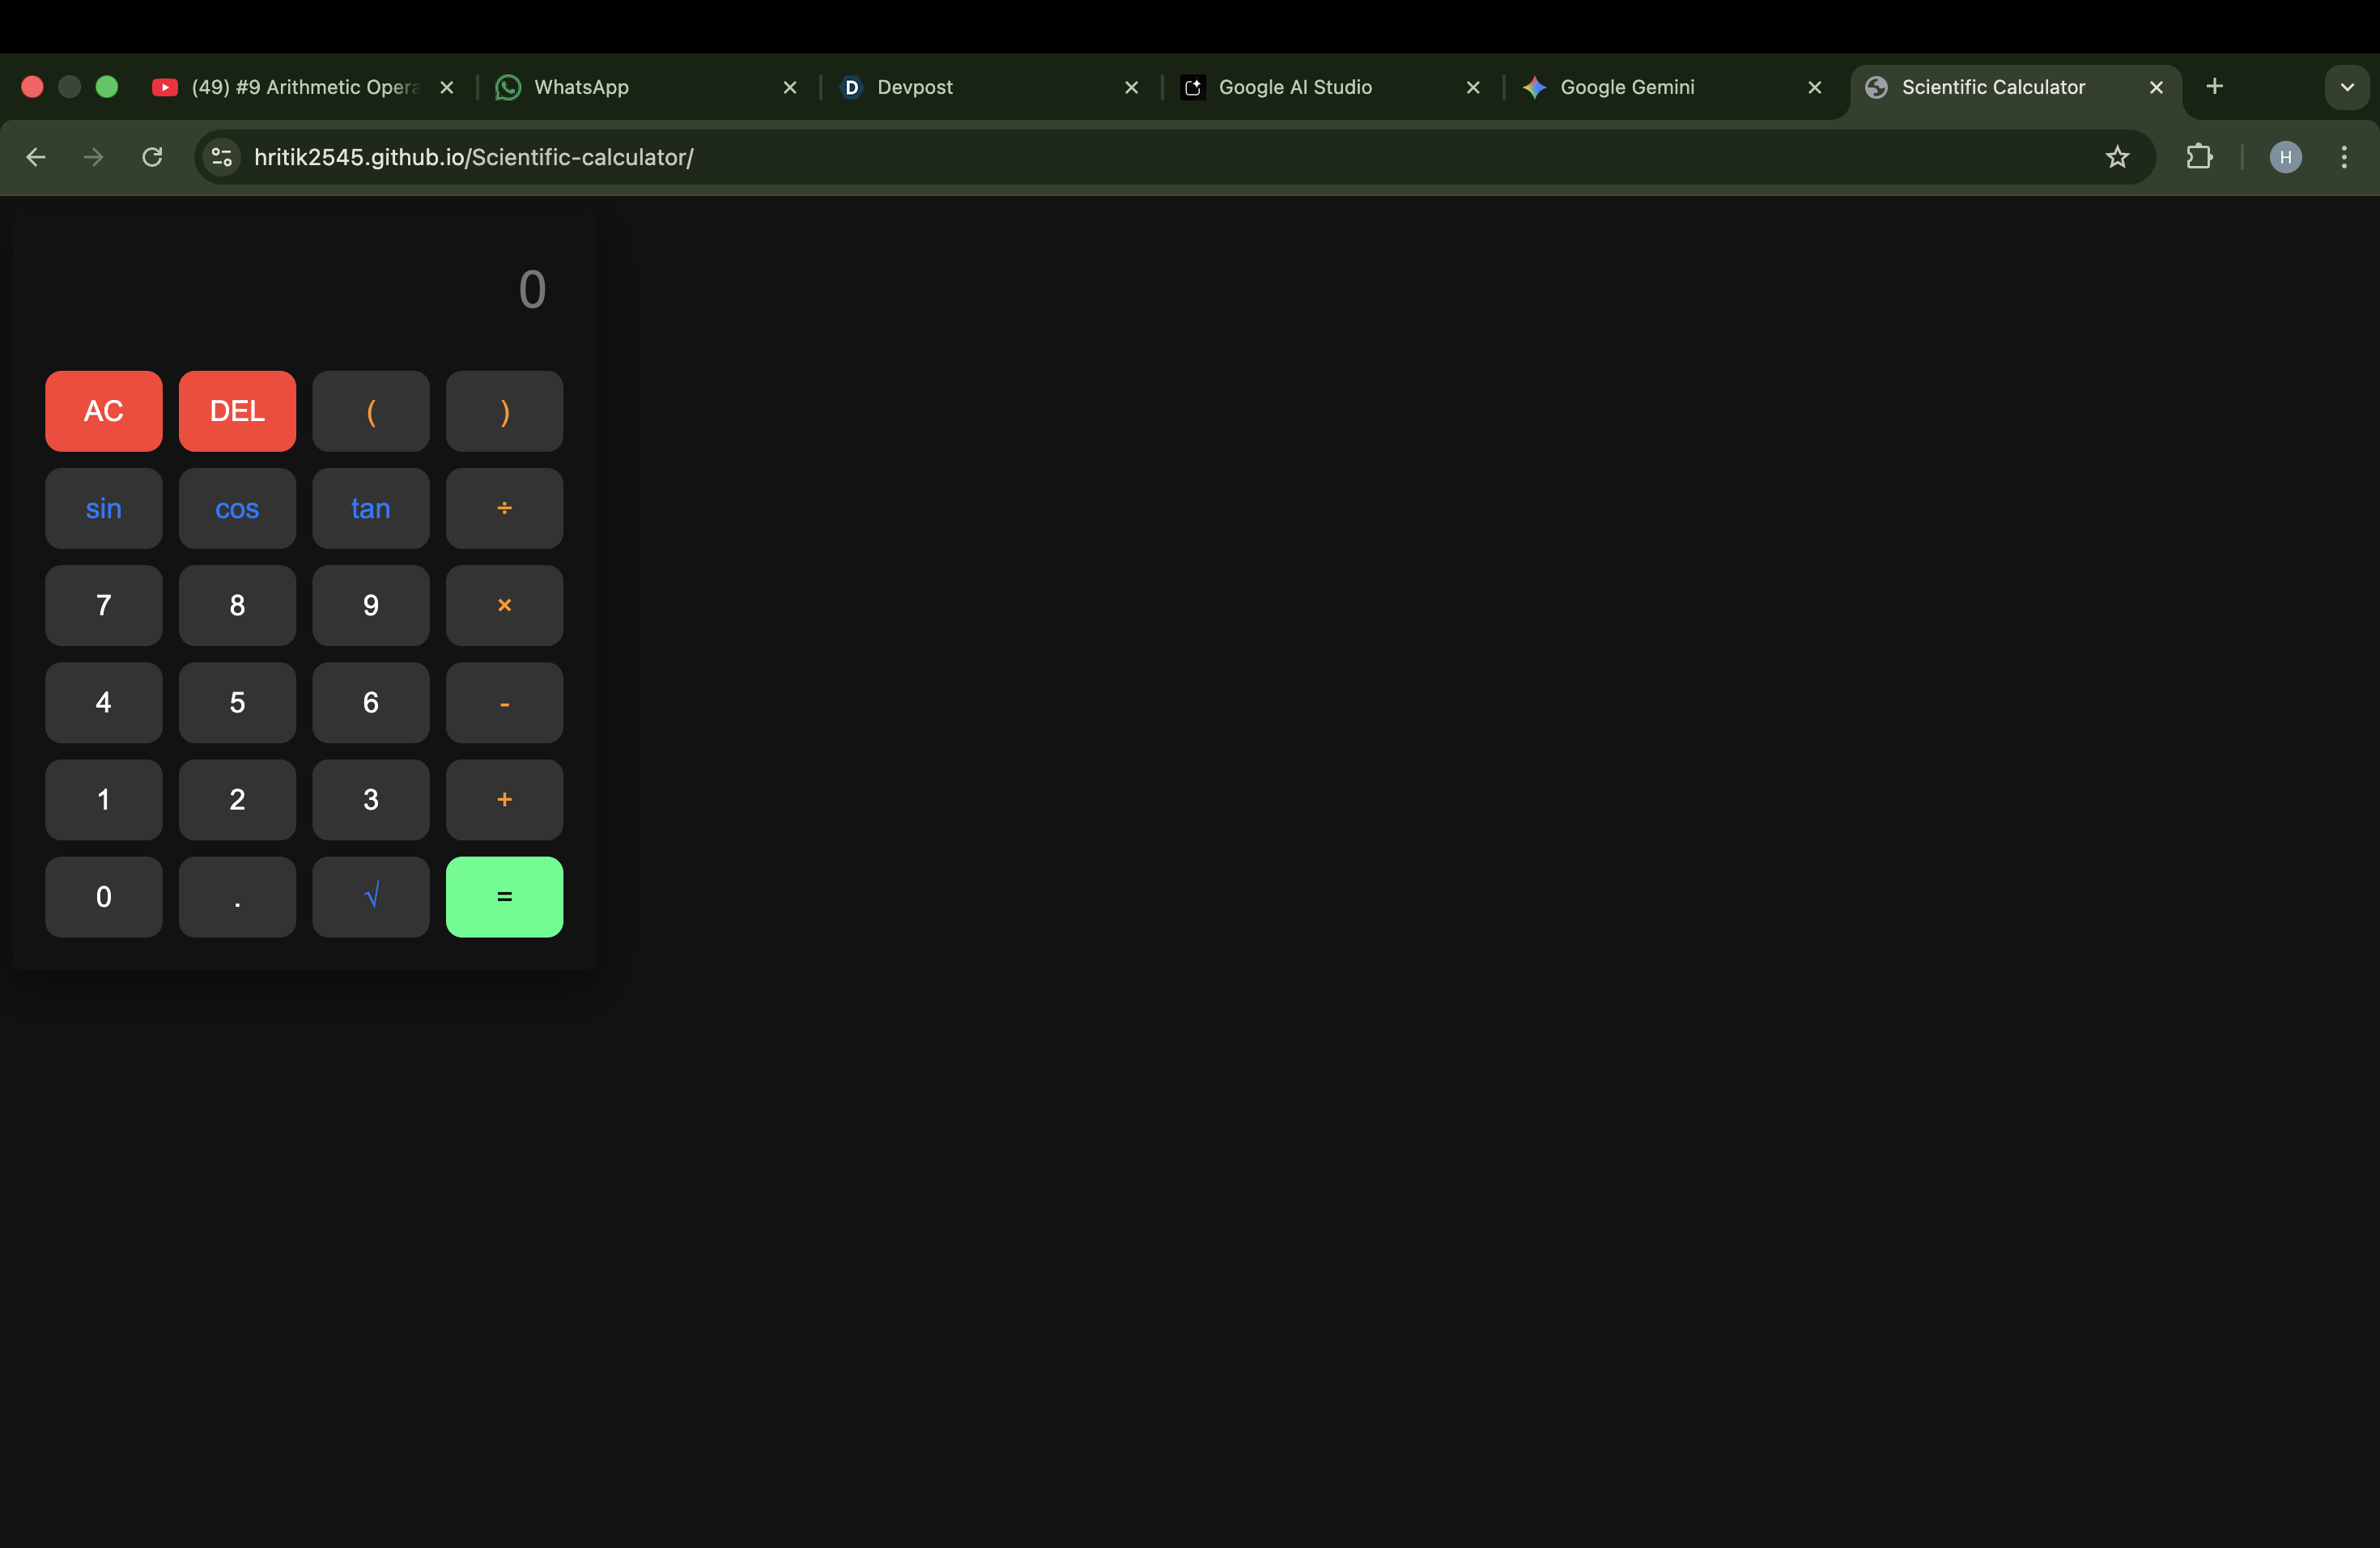Close the Google AI Studio tab
The height and width of the screenshot is (1548, 2380).
pyautogui.click(x=1473, y=88)
